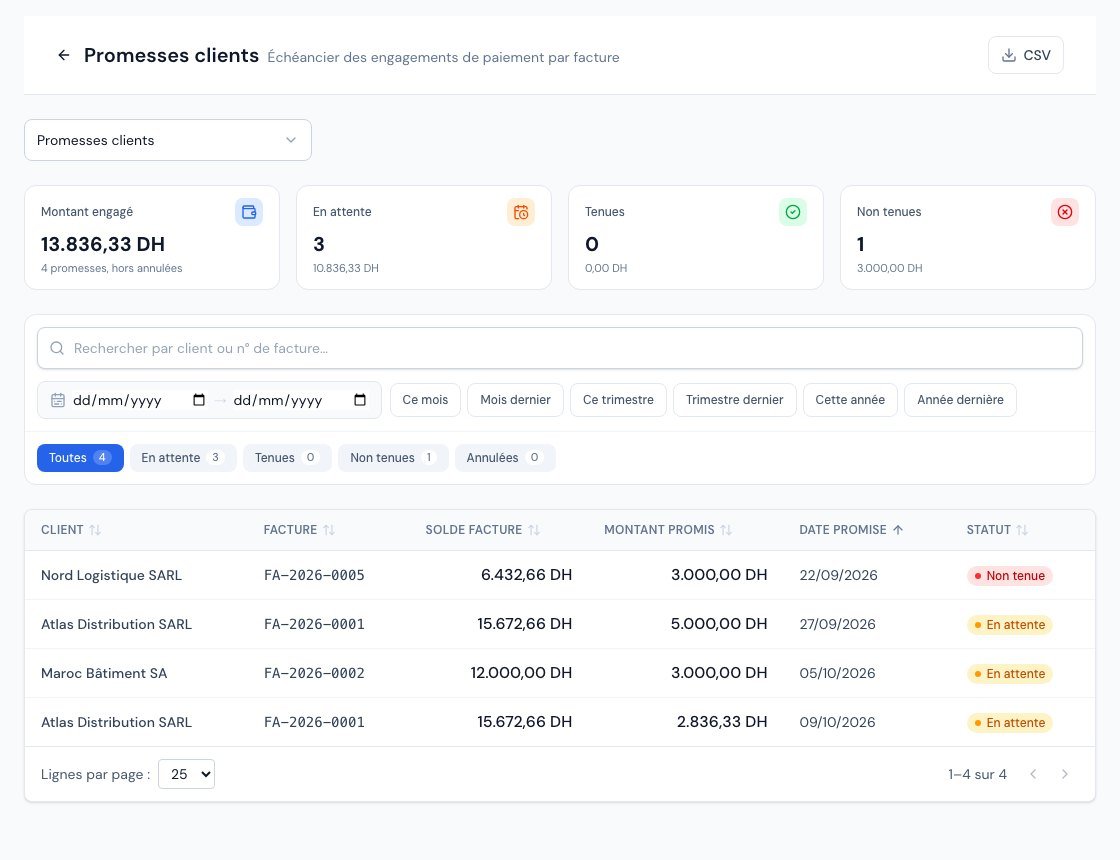Viewport: 1120px width, 860px height.
Task: Apply the Ce mois date preset
Action: tap(425, 400)
